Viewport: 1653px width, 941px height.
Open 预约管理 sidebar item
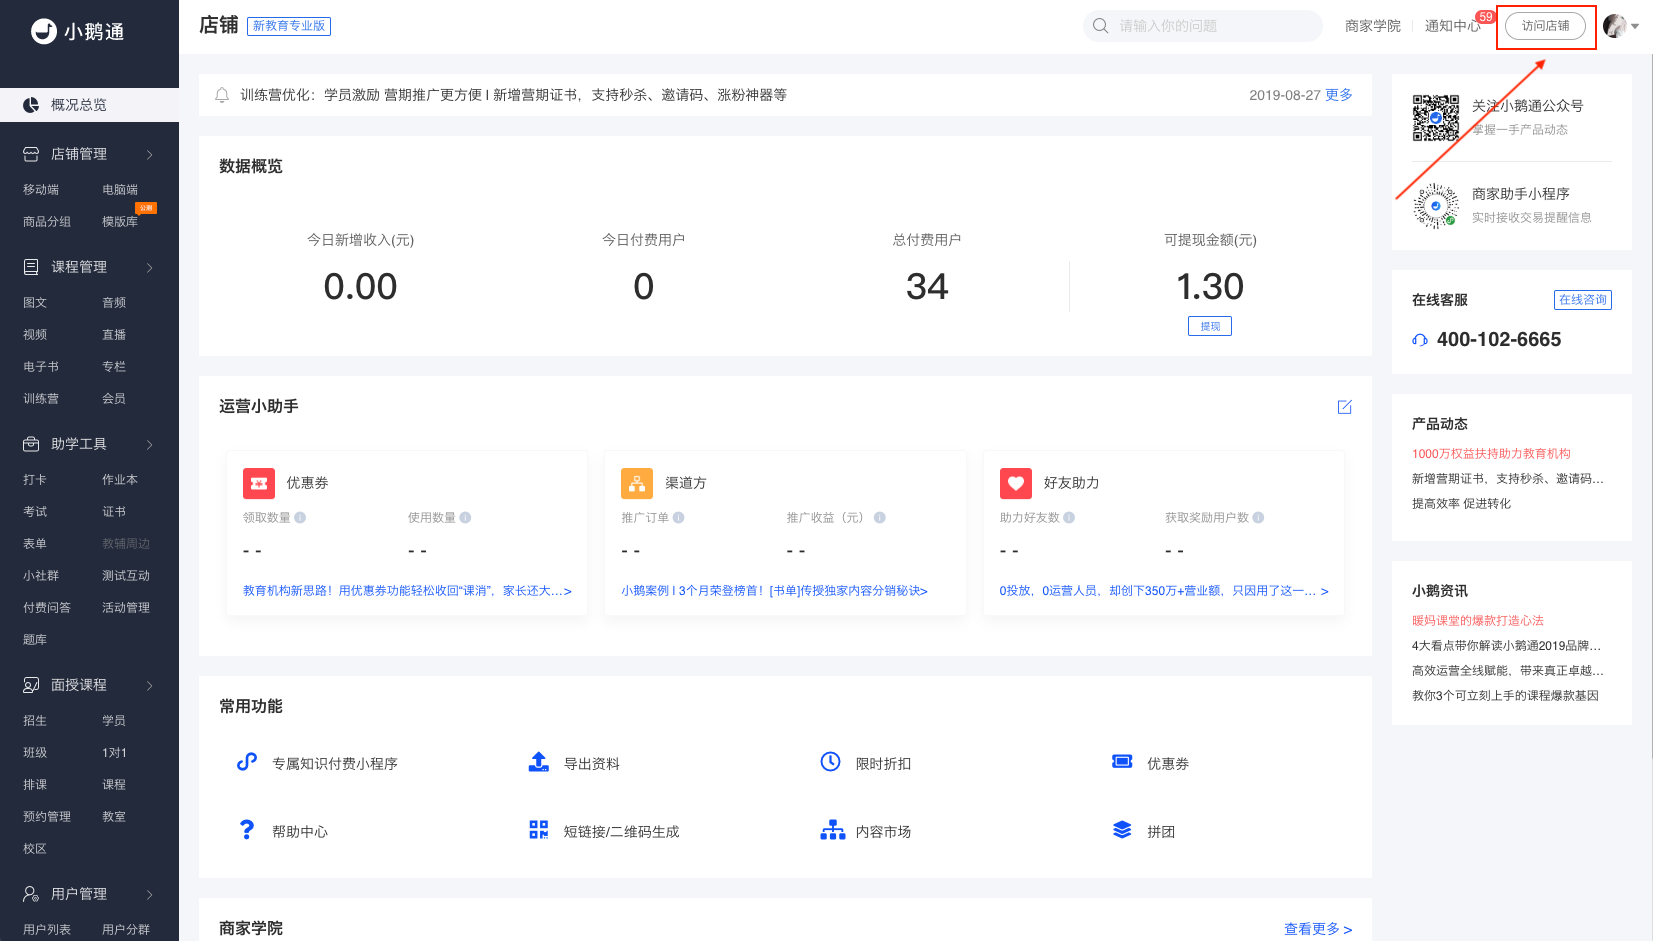(x=47, y=816)
